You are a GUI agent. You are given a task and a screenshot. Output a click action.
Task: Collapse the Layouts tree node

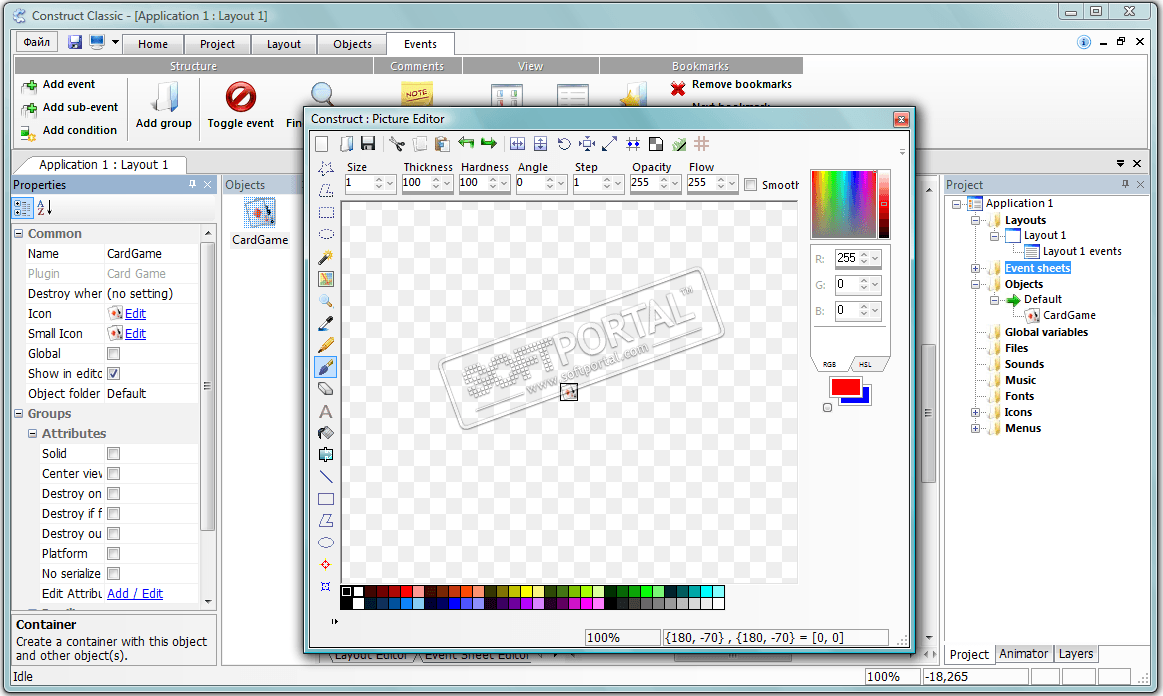[975, 220]
